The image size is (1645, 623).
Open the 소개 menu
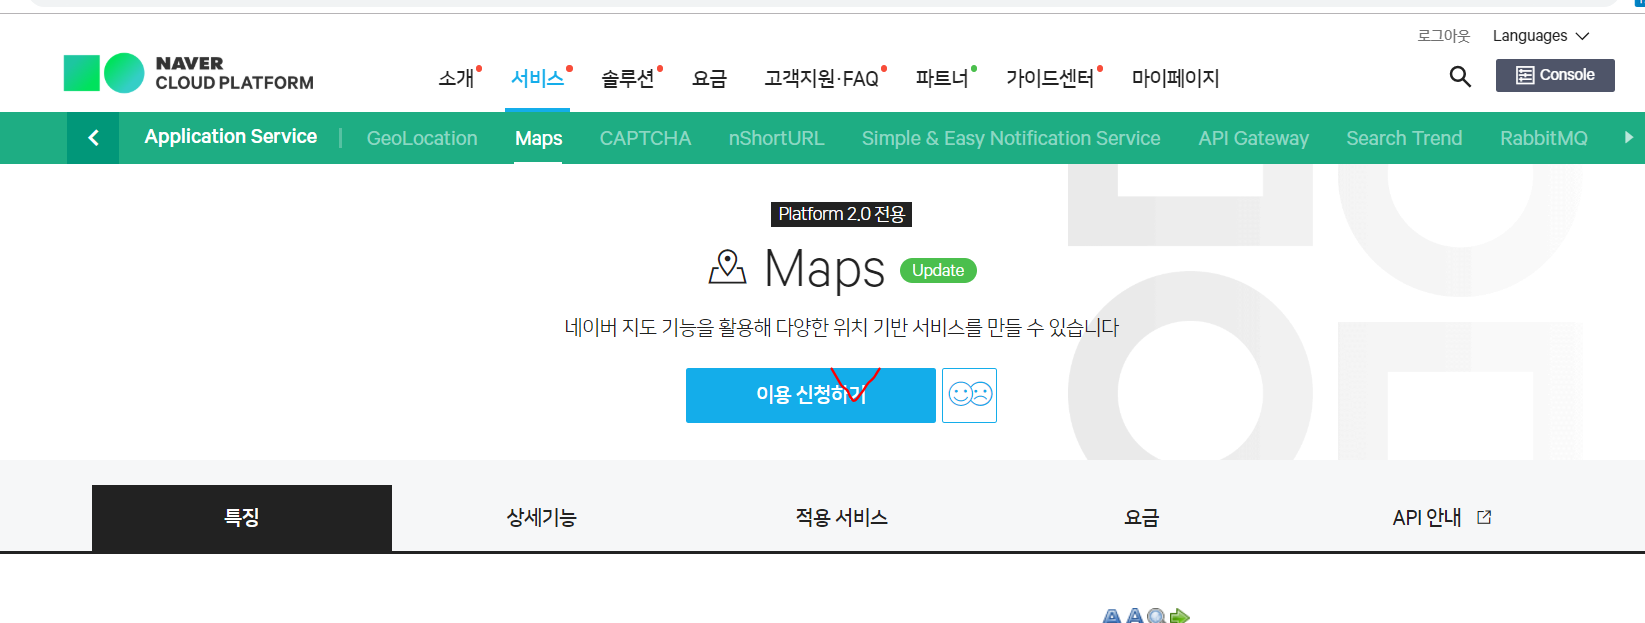[456, 78]
